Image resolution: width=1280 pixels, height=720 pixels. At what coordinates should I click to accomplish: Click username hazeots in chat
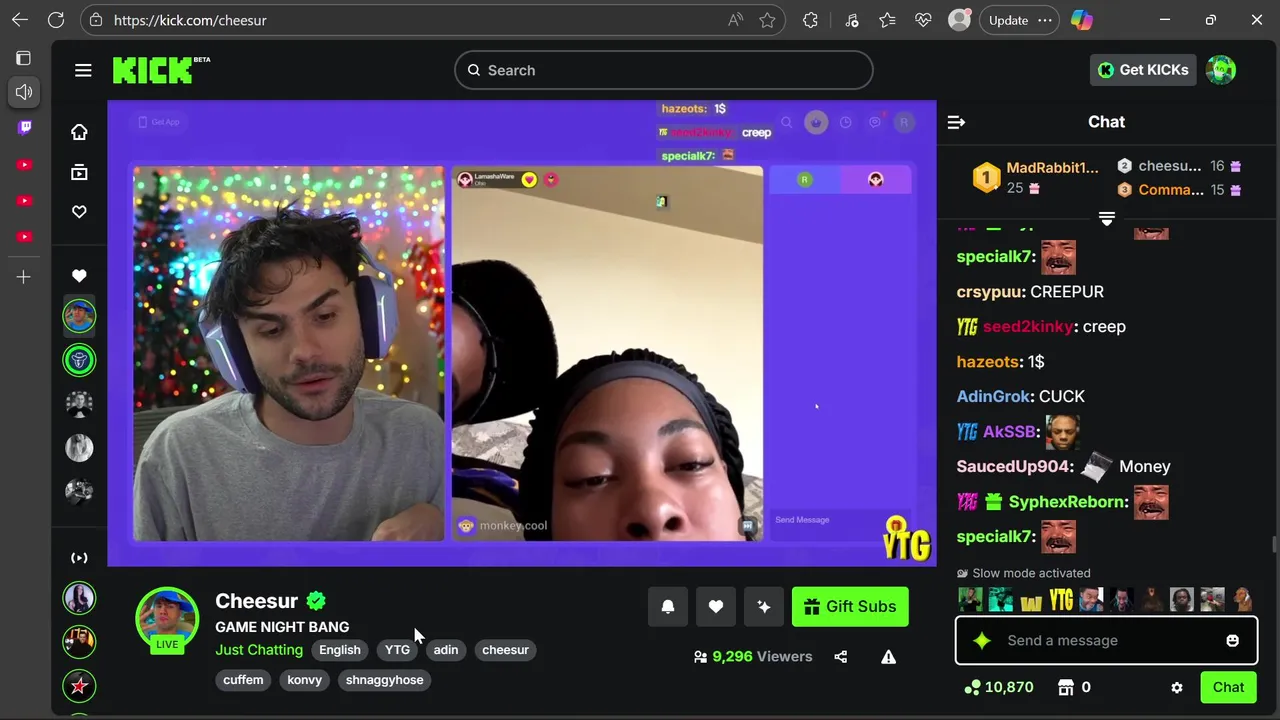pos(988,362)
